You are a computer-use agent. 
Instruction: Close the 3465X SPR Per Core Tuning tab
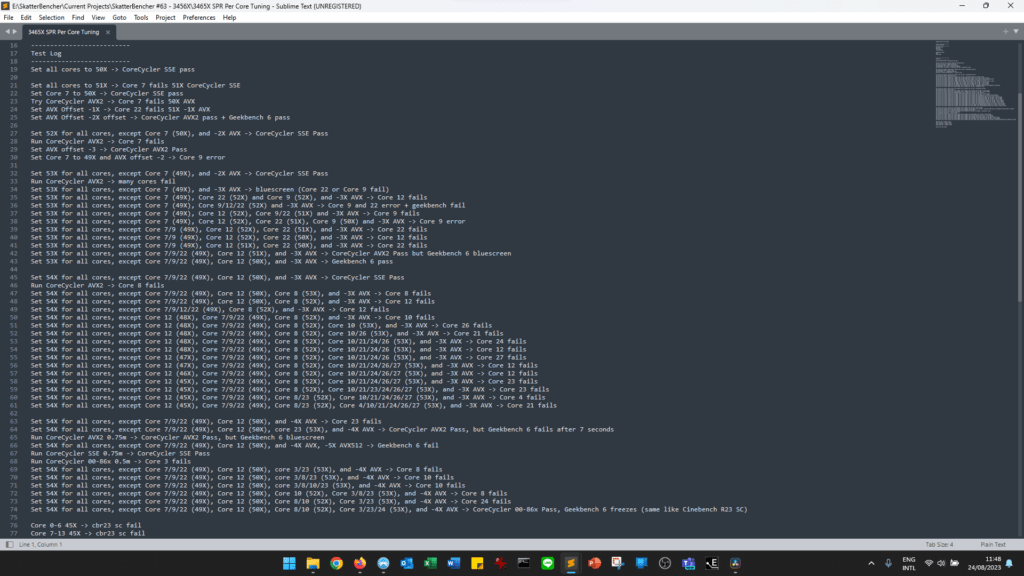pyautogui.click(x=108, y=32)
